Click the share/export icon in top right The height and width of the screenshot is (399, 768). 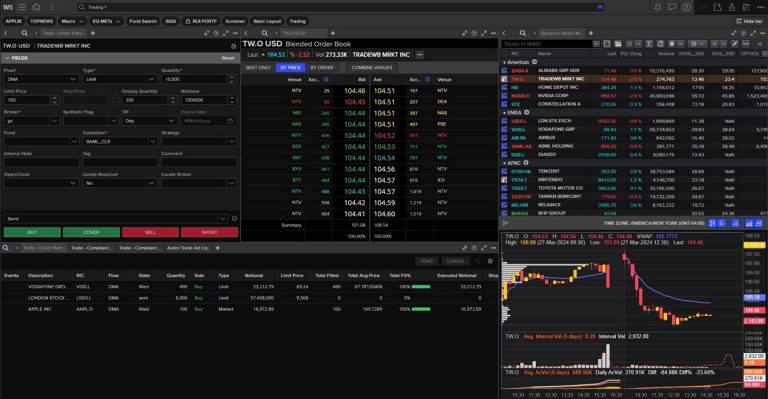pyautogui.click(x=732, y=7)
